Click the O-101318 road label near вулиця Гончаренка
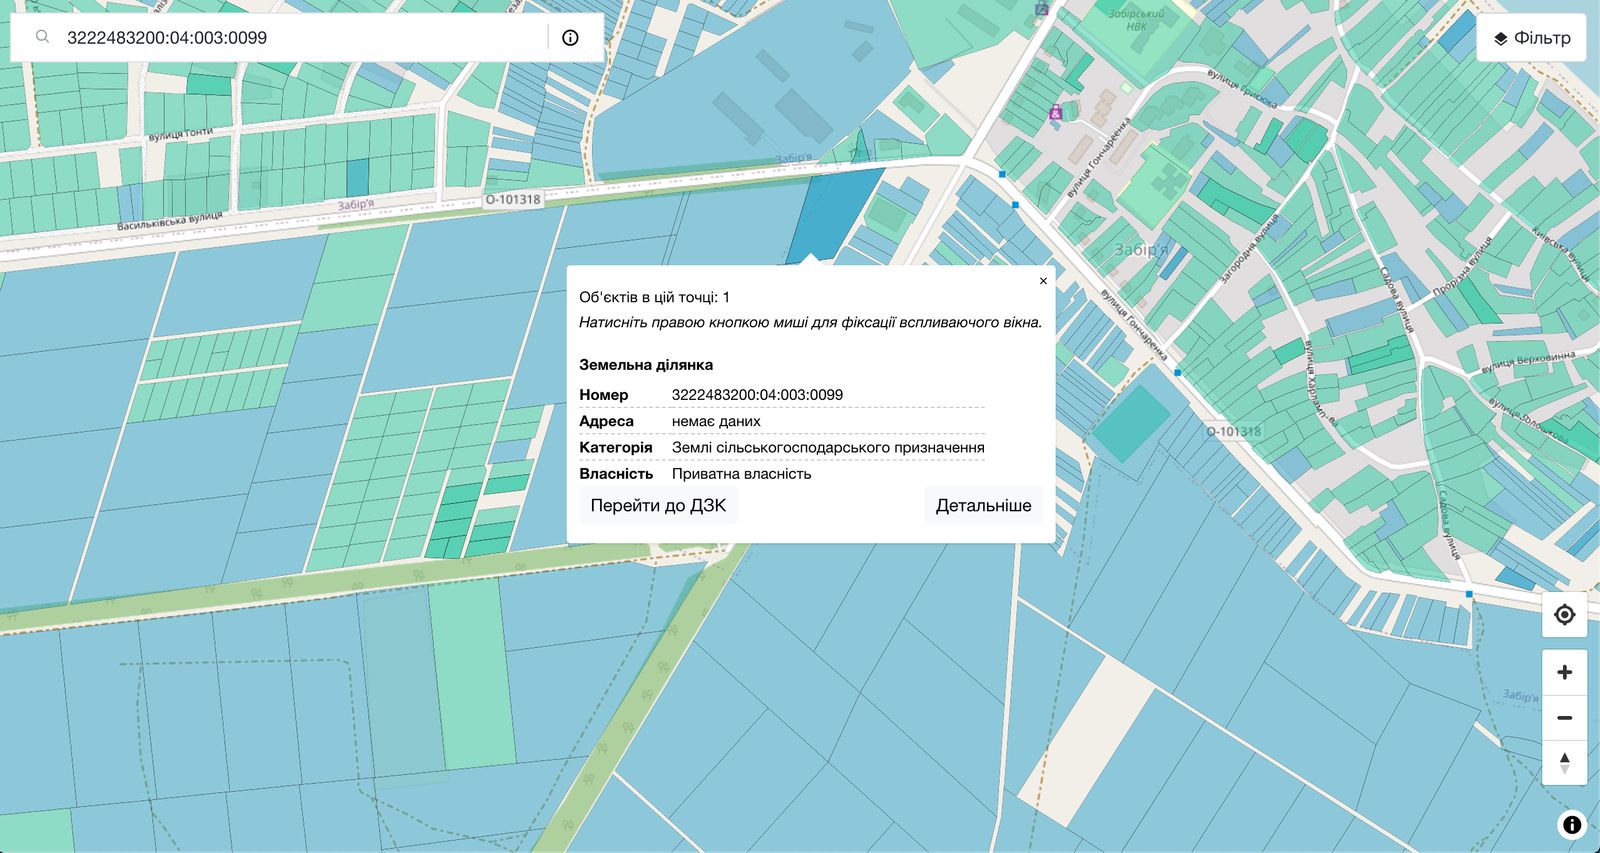The width and height of the screenshot is (1600, 853). point(1233,431)
